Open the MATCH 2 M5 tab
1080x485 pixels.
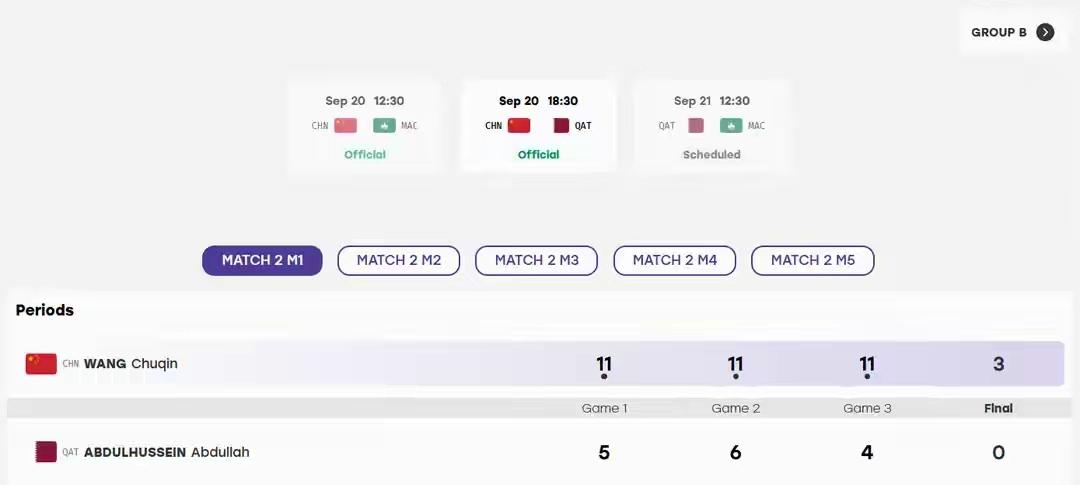[813, 260]
